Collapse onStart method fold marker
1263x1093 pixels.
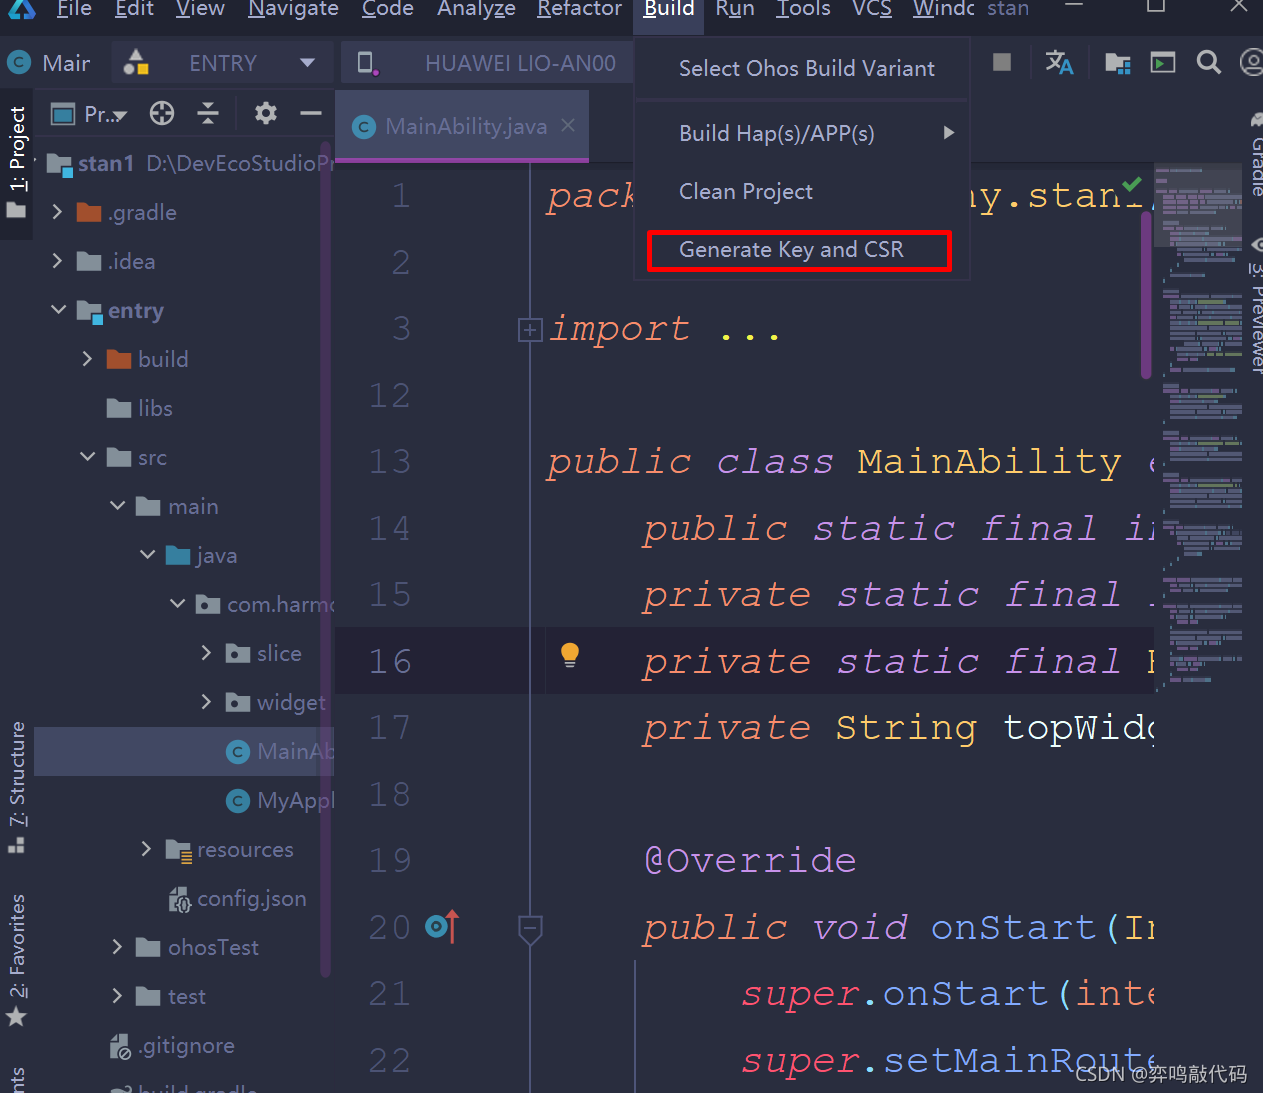530,929
